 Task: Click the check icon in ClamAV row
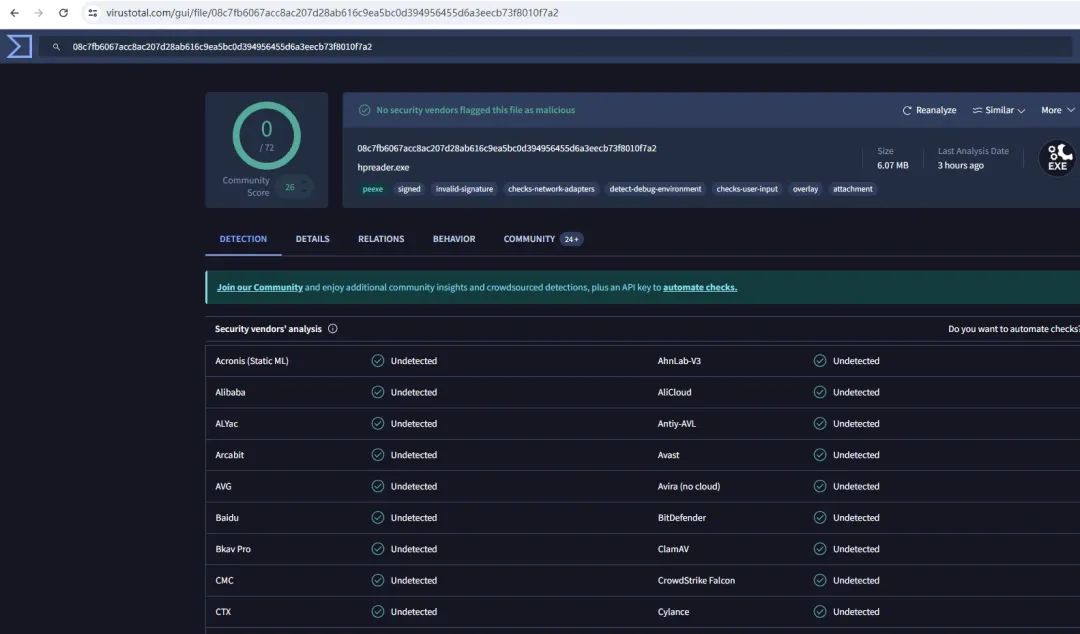coord(820,549)
